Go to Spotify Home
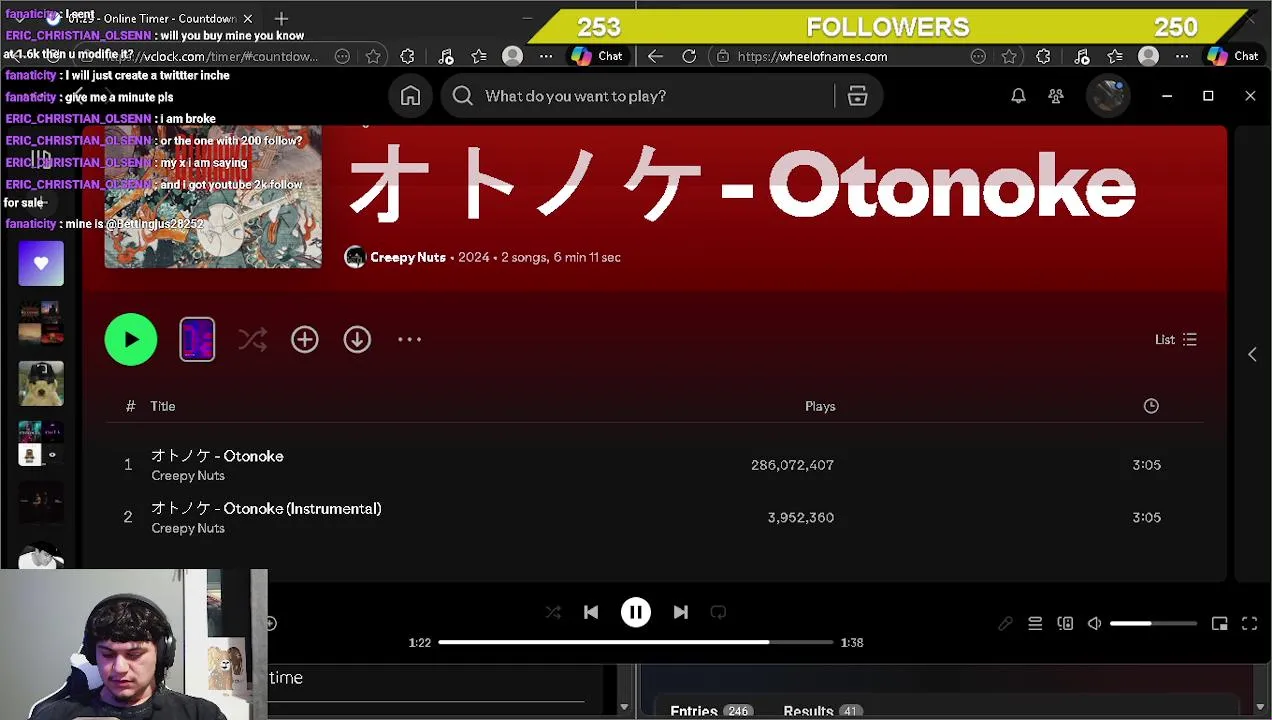The image size is (1272, 720). pos(410,96)
